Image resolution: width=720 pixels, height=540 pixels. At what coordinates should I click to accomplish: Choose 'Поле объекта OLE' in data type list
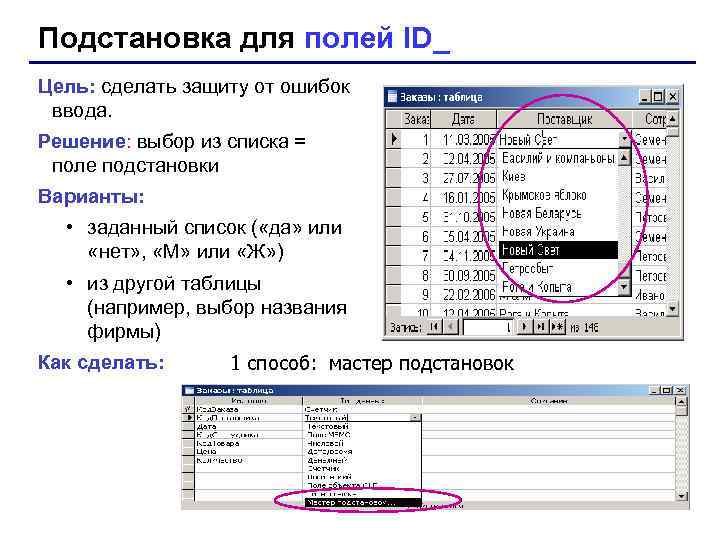(343, 485)
